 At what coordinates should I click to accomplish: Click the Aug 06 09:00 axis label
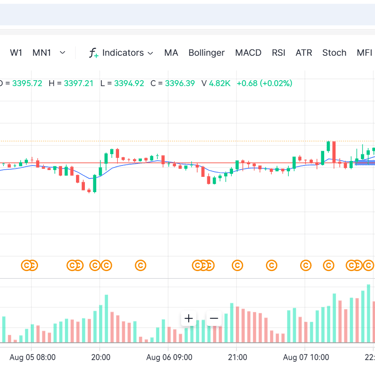click(x=169, y=357)
